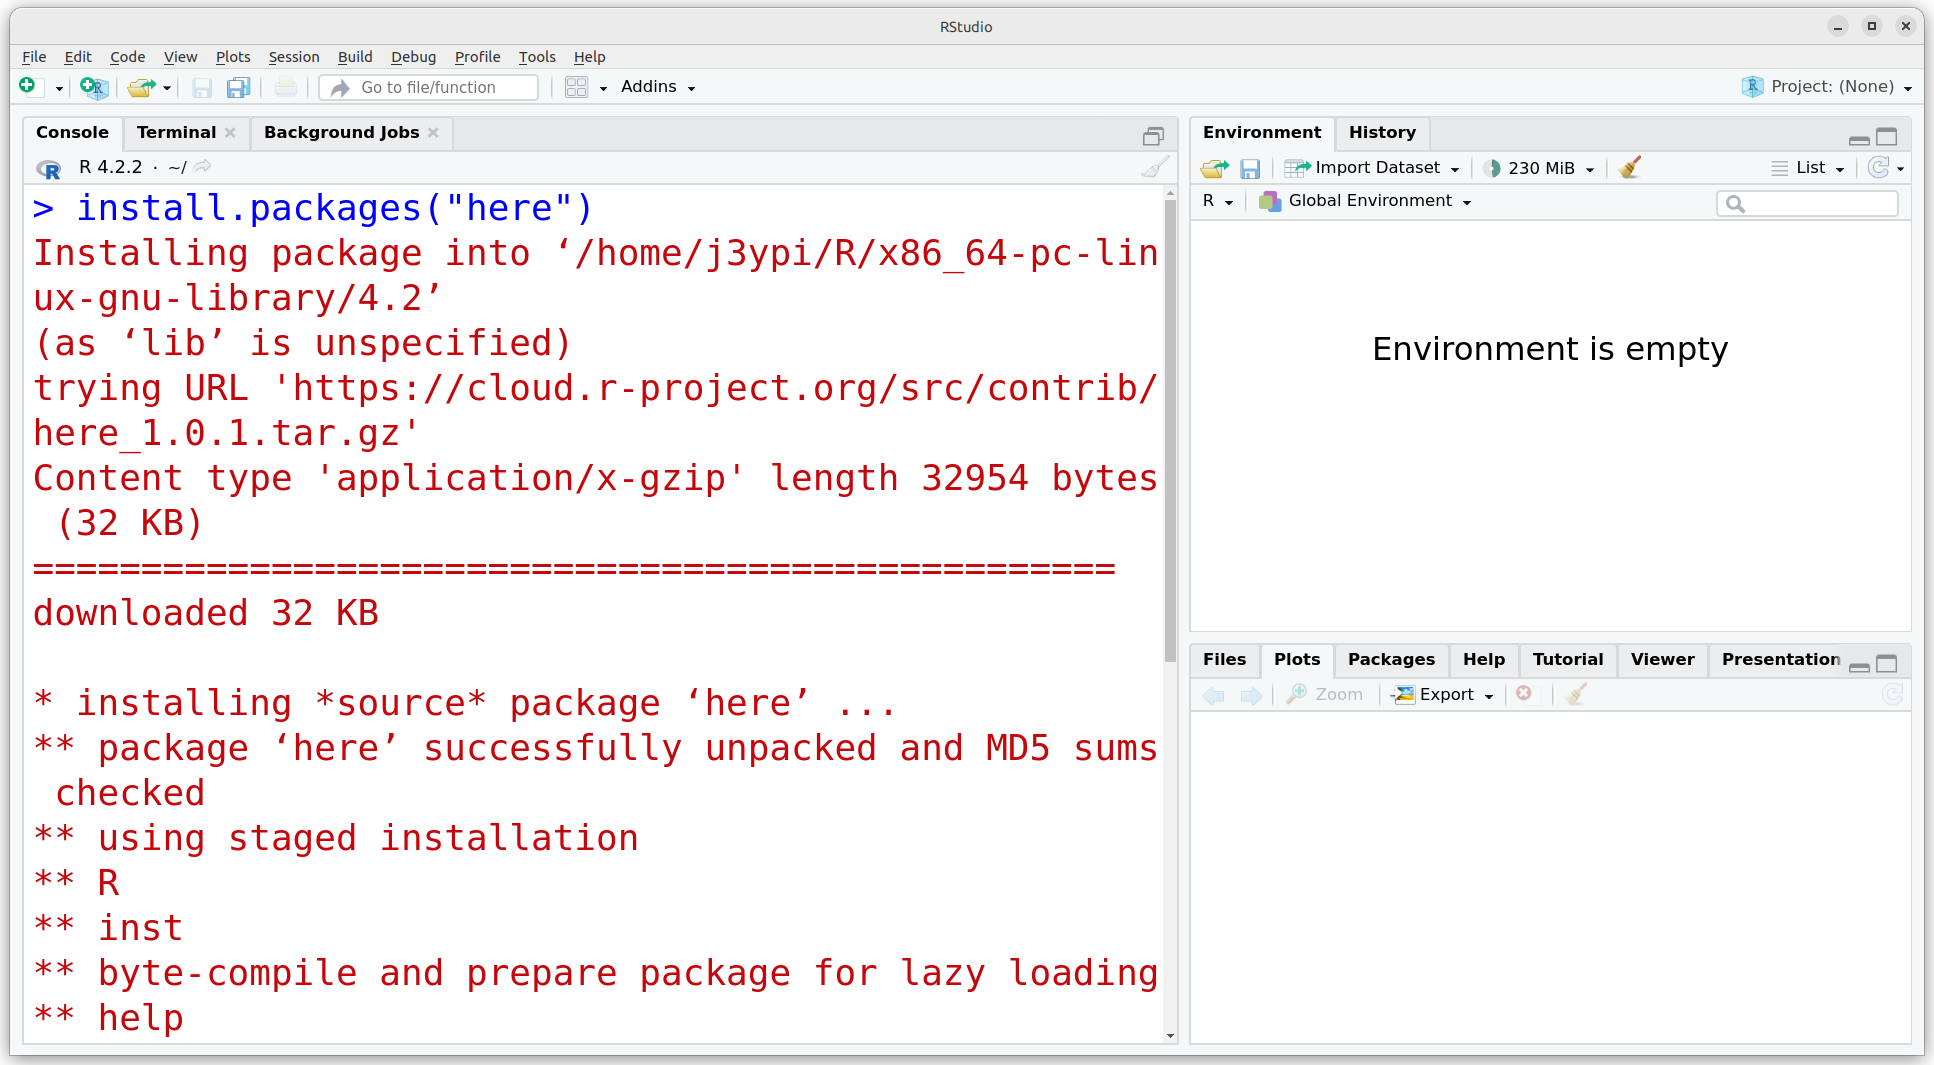Open the Addins dropdown
Viewport: 1934px width, 1065px height.
point(658,87)
